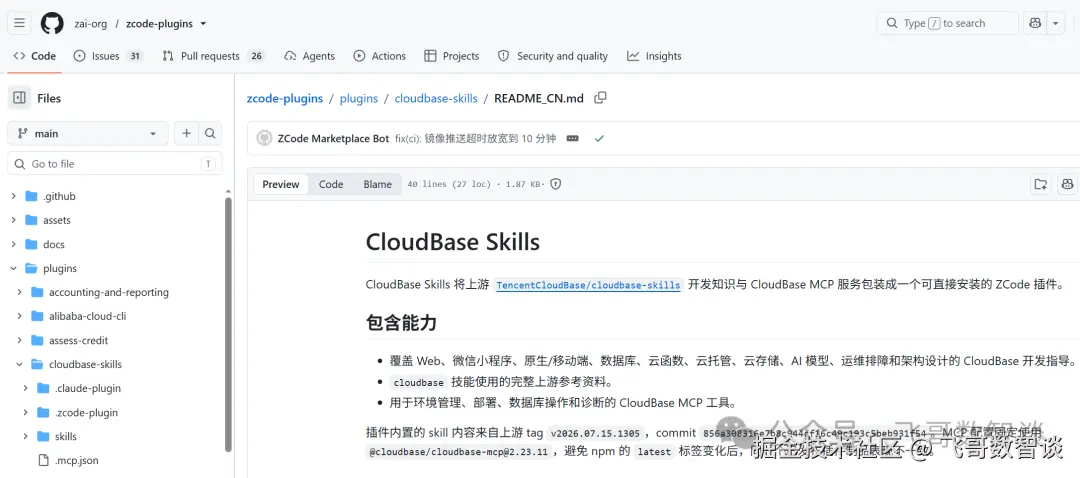
Task: Open the Insights tab
Action: 654,56
